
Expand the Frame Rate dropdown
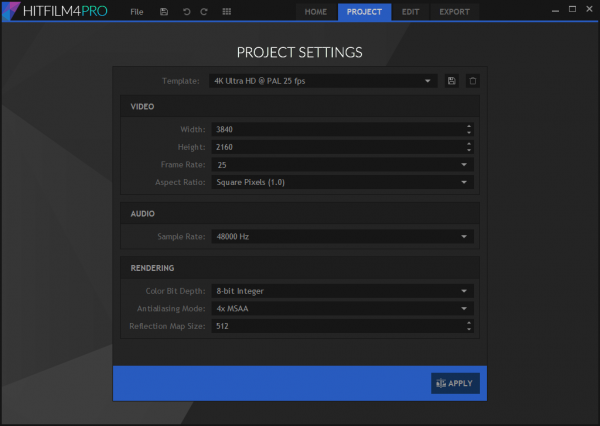click(x=341, y=164)
